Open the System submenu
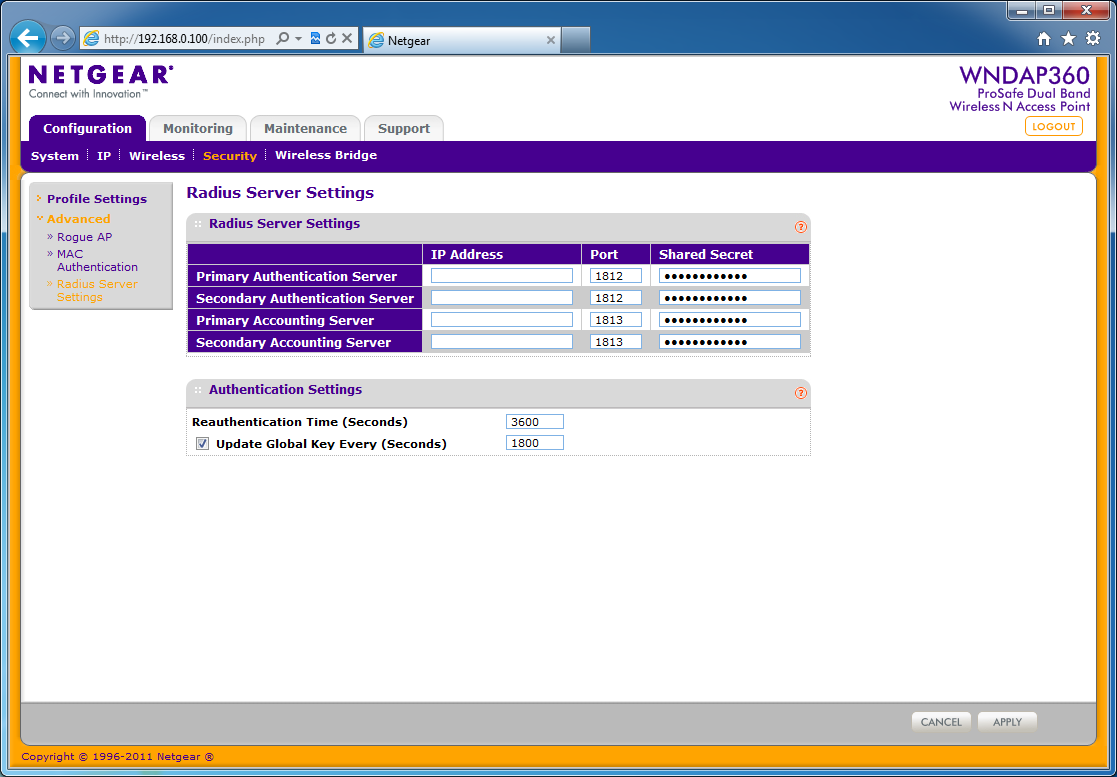1117x777 pixels. pos(55,156)
